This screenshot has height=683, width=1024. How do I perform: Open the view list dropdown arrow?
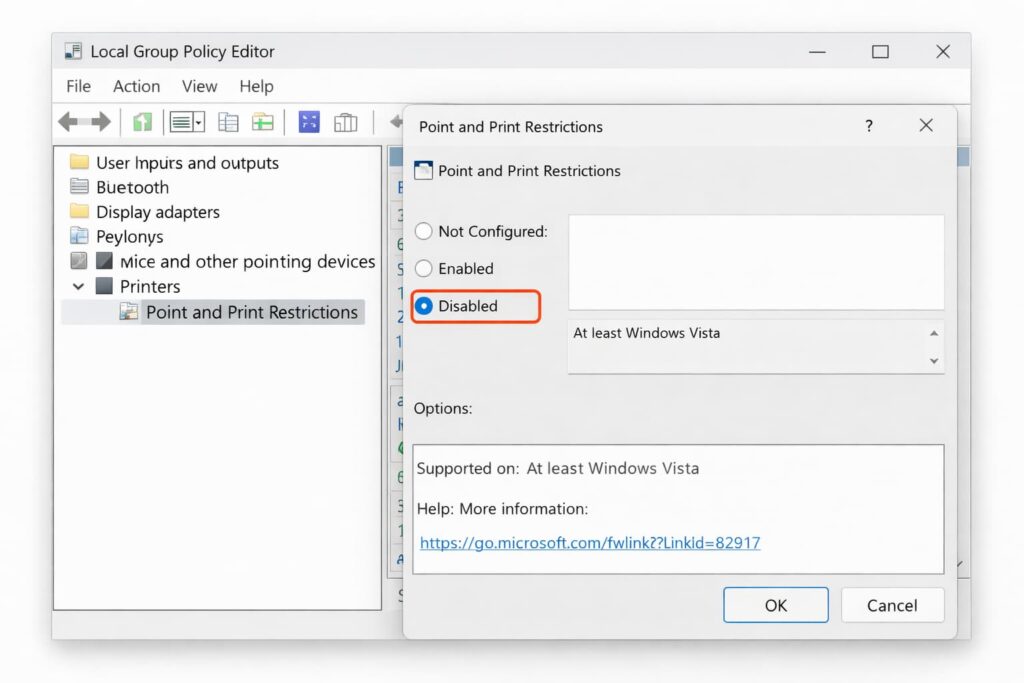tap(199, 122)
